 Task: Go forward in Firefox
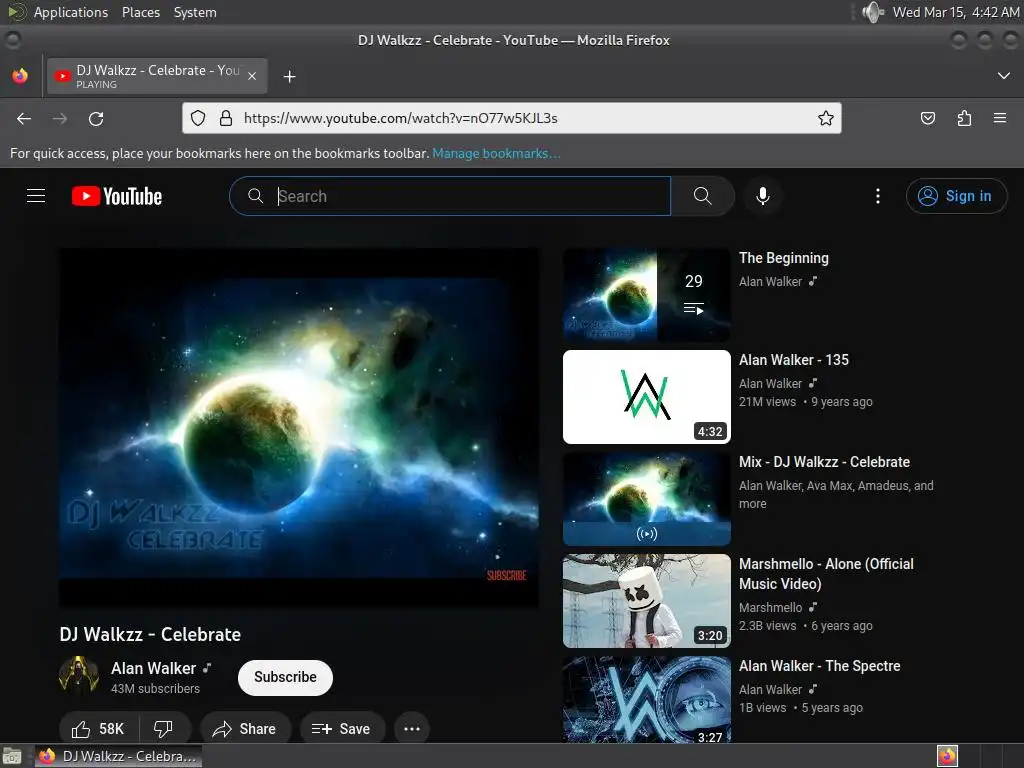coord(60,118)
